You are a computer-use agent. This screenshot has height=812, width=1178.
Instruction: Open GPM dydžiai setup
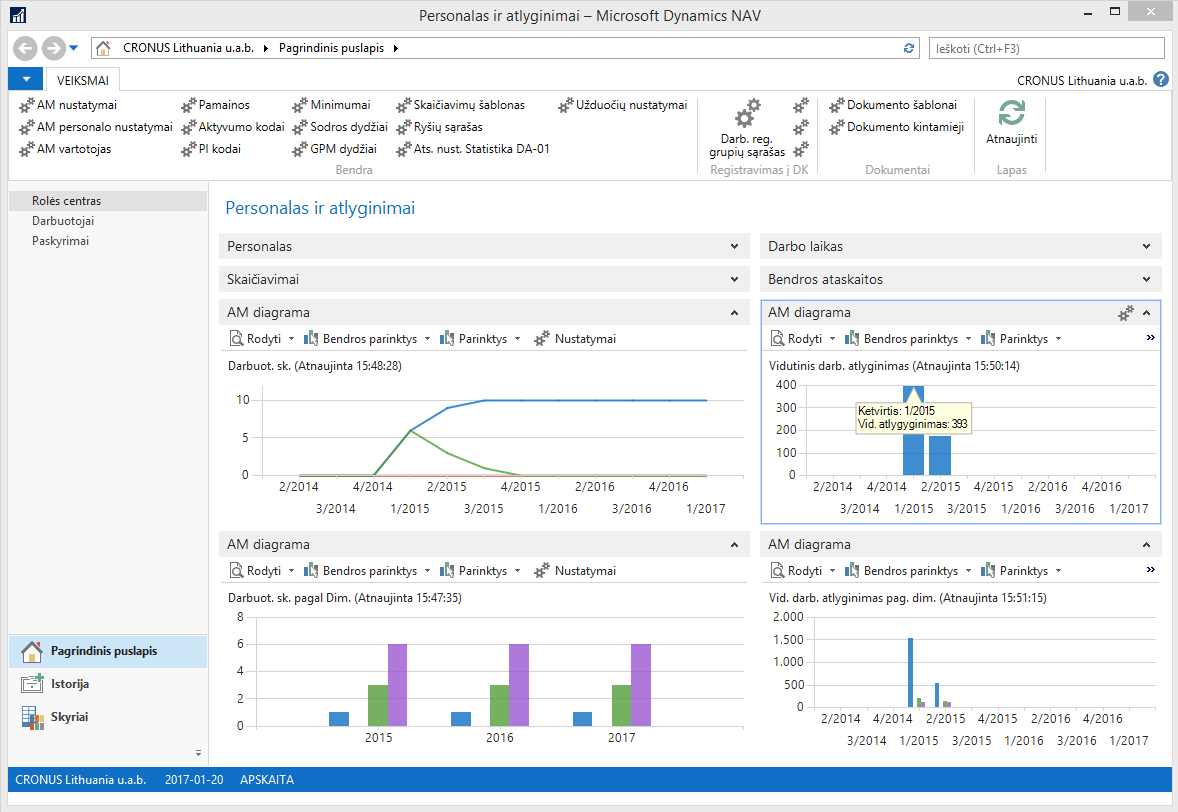click(335, 149)
